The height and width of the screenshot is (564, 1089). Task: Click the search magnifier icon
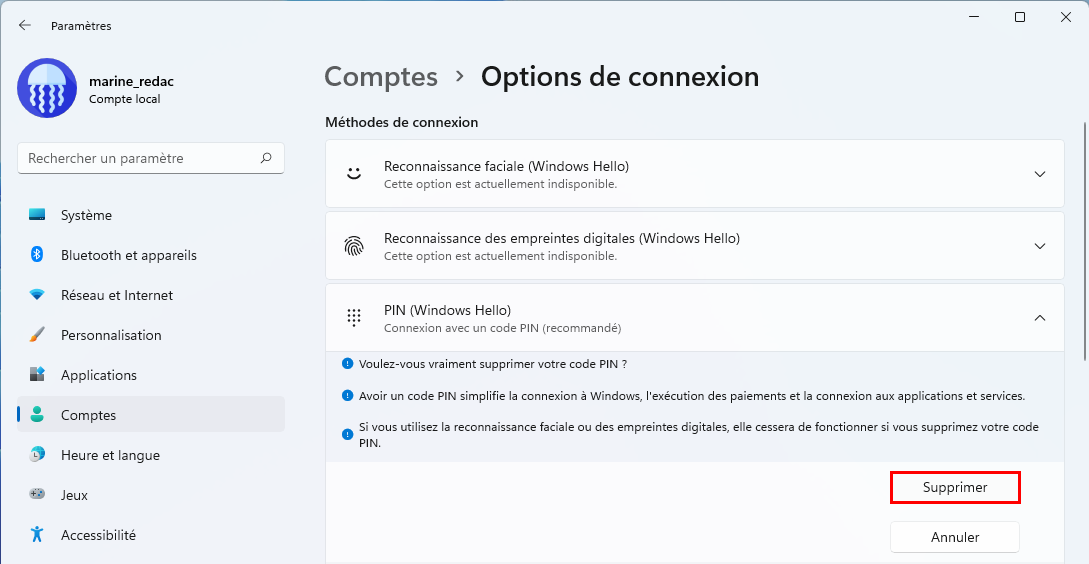pos(266,158)
